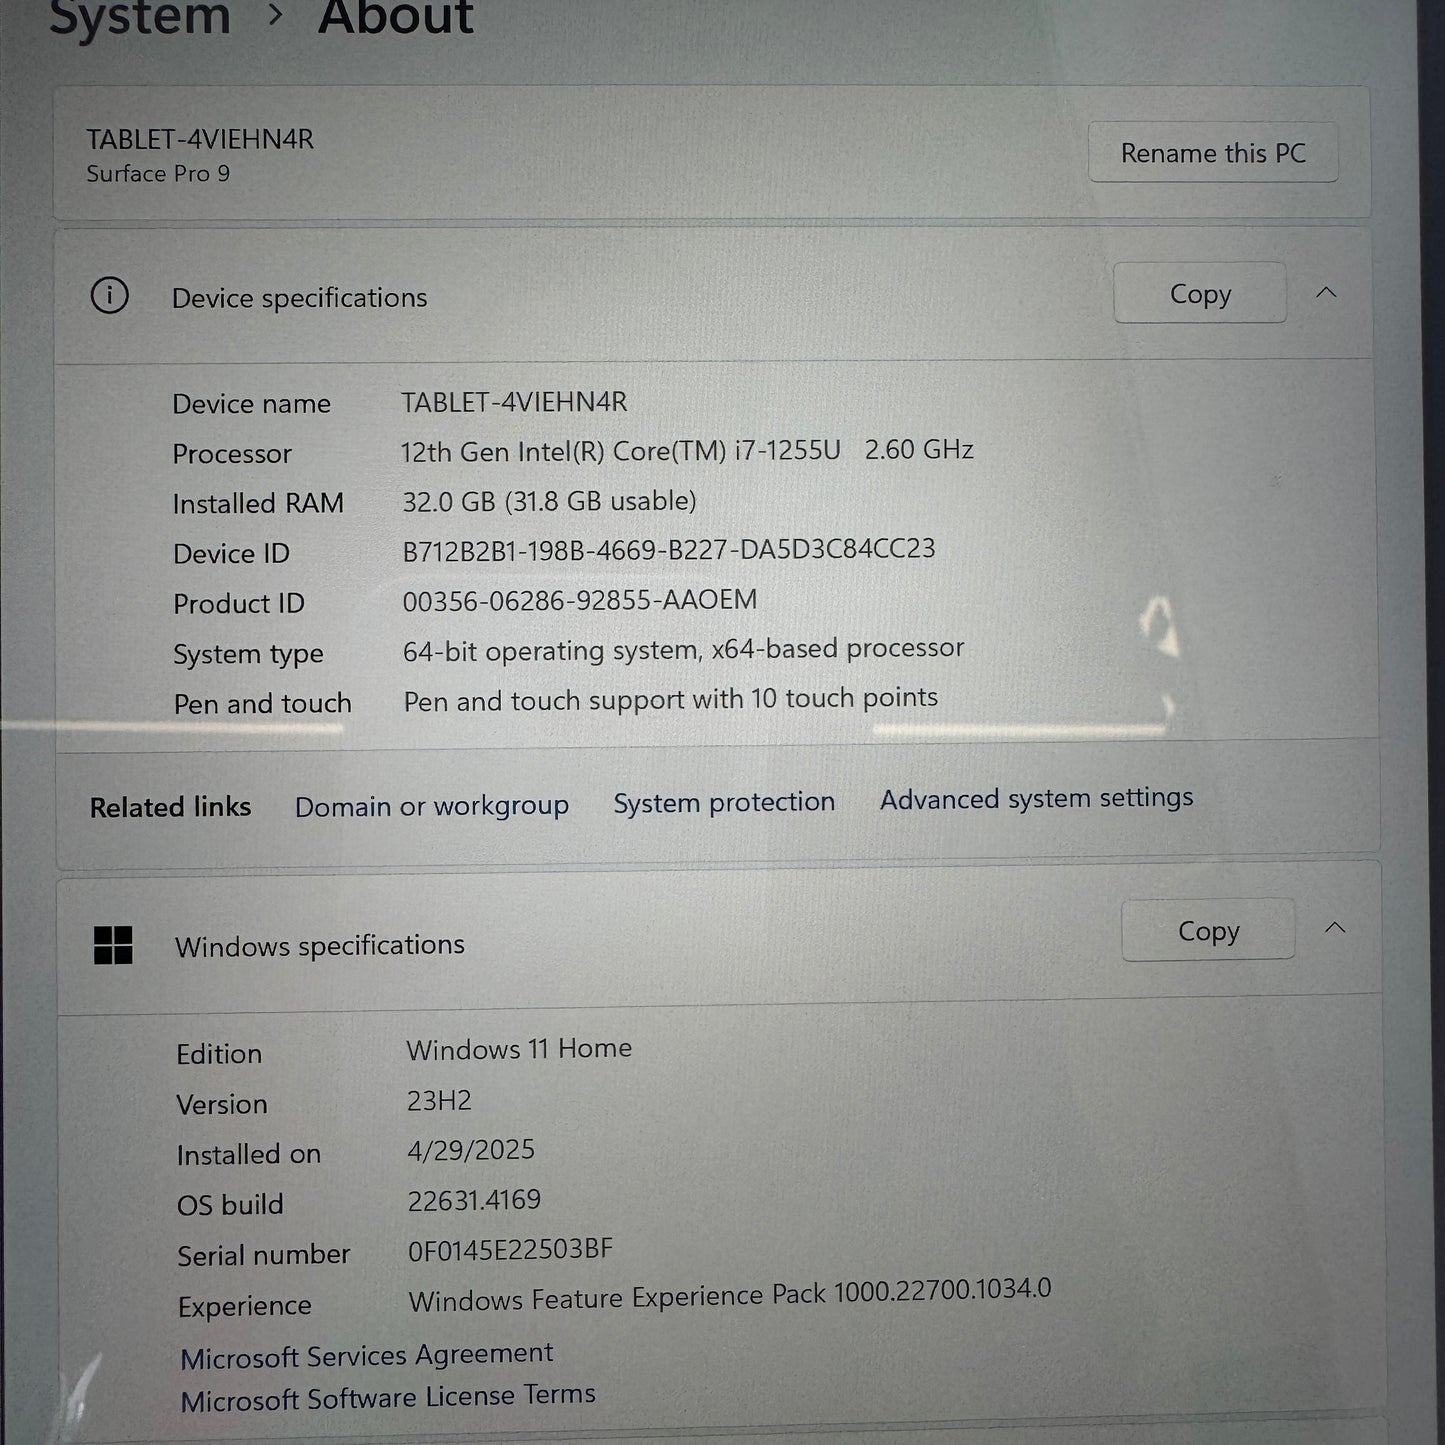This screenshot has width=1445, height=1445.
Task: Click the OS build label
Action: point(230,1205)
